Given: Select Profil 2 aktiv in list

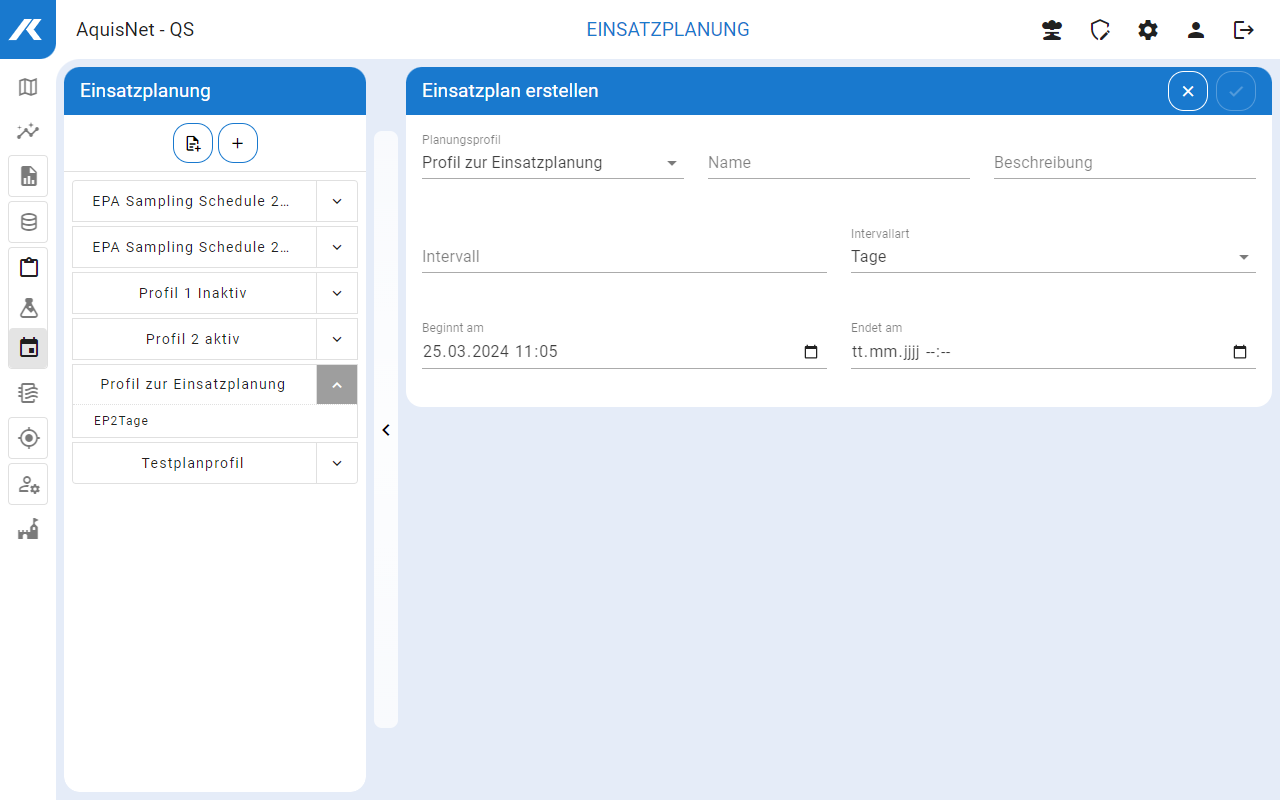Looking at the screenshot, I should coord(193,339).
